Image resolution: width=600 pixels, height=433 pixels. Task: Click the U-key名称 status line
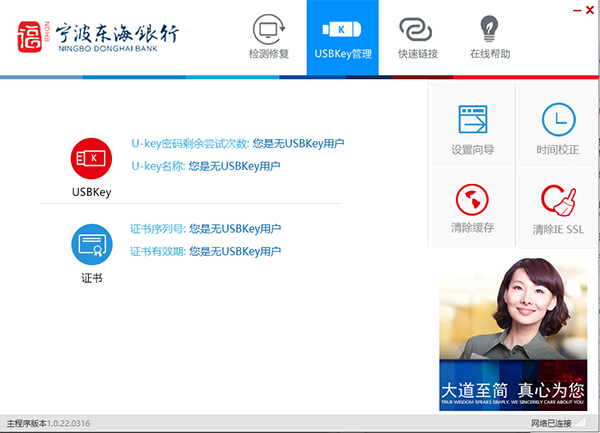point(206,166)
